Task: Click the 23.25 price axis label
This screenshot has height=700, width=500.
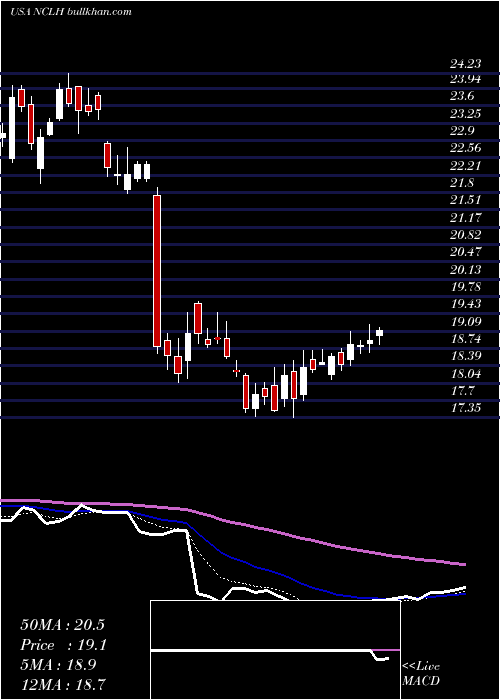Action: click(x=466, y=114)
